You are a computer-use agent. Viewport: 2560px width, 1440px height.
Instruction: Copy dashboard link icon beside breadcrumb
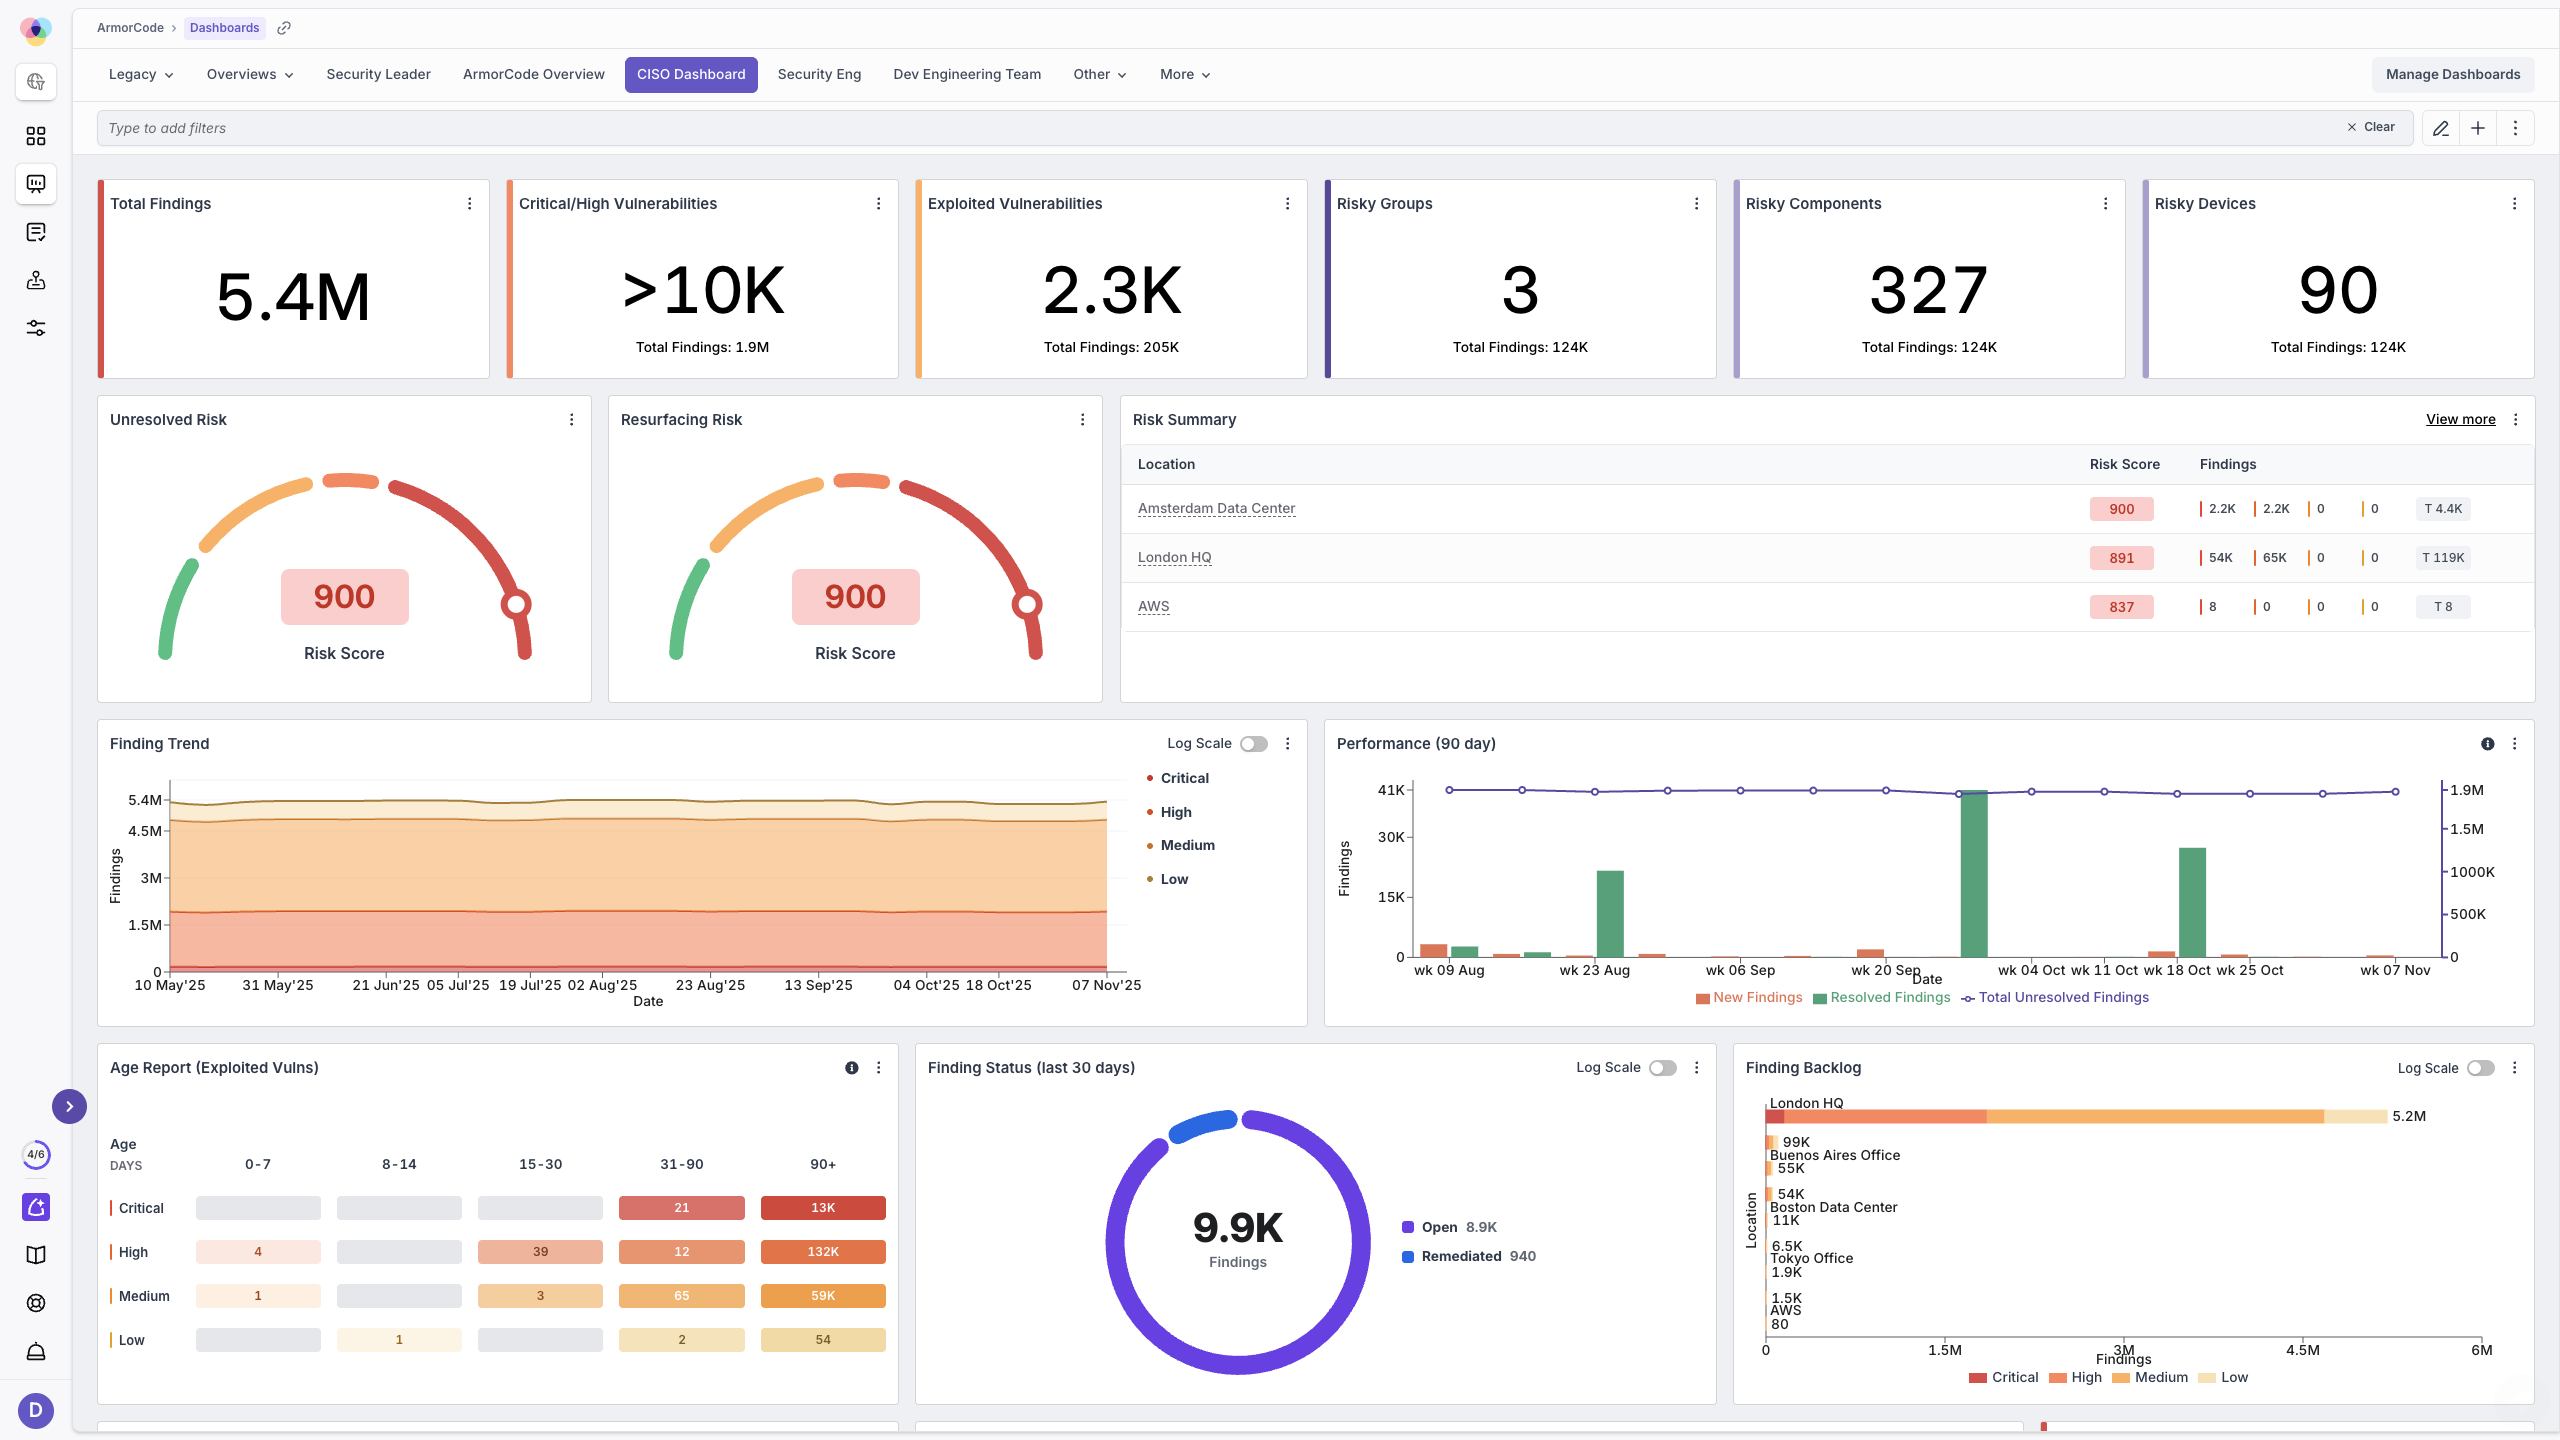pos(284,28)
